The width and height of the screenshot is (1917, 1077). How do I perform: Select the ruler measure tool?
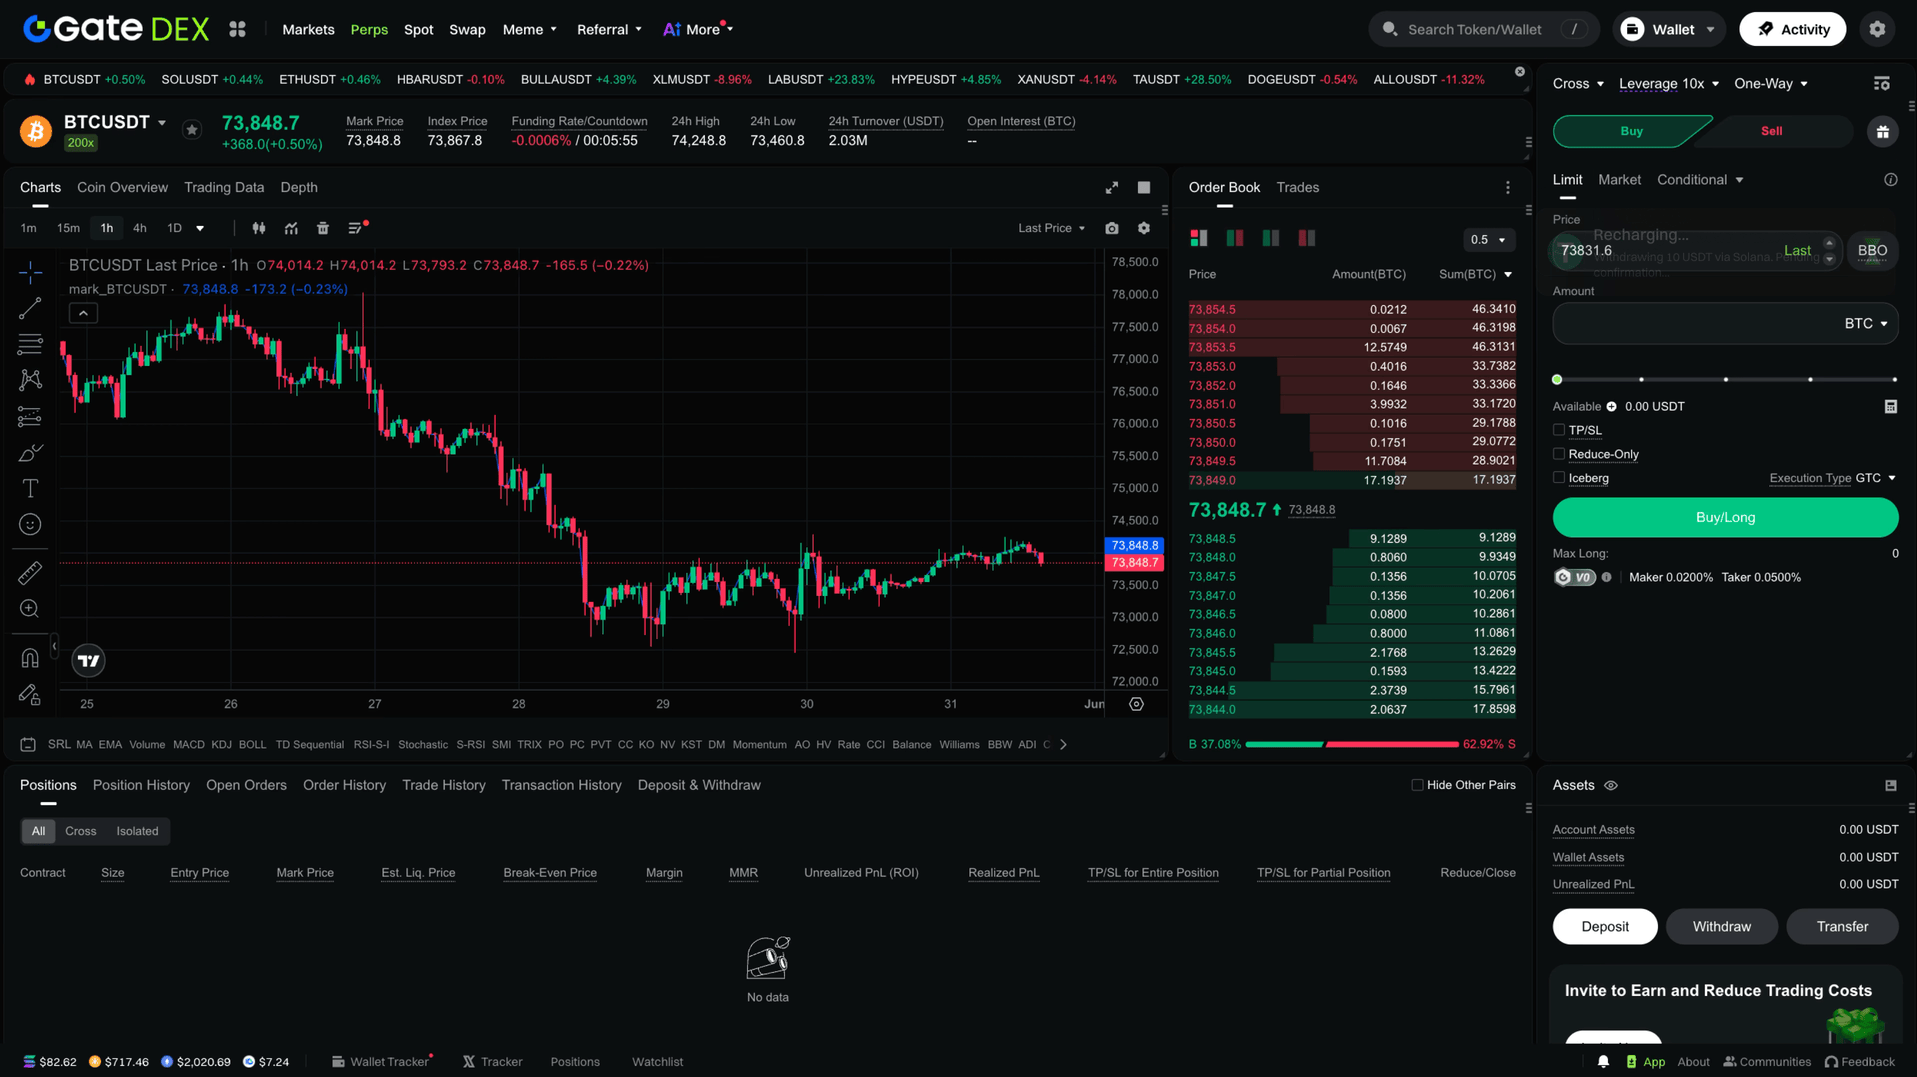tap(30, 573)
